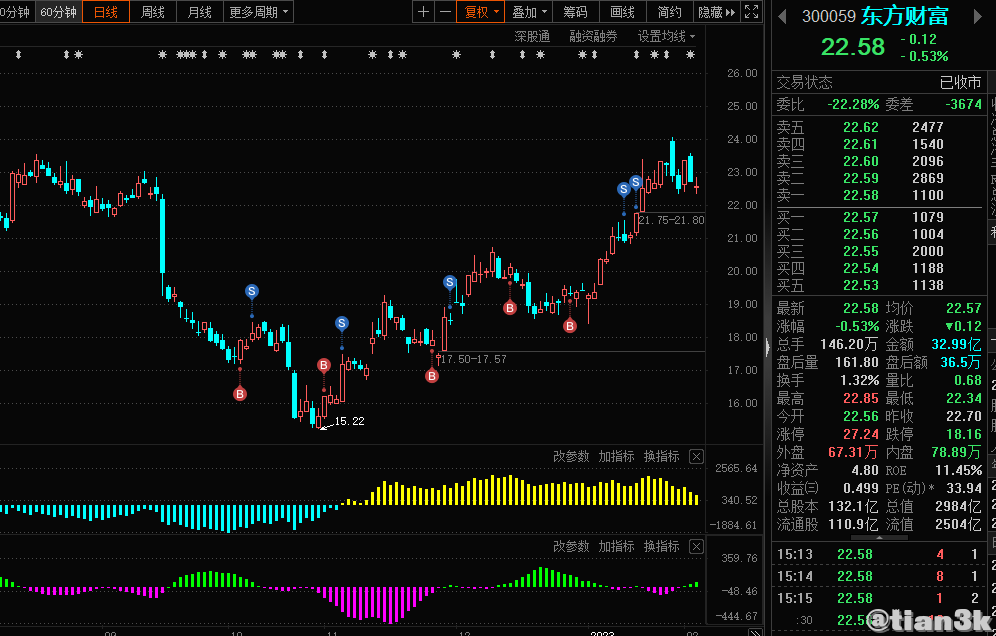Click 加指标 in the yellow-bar indicator panel
This screenshot has width=996, height=636.
616,456
